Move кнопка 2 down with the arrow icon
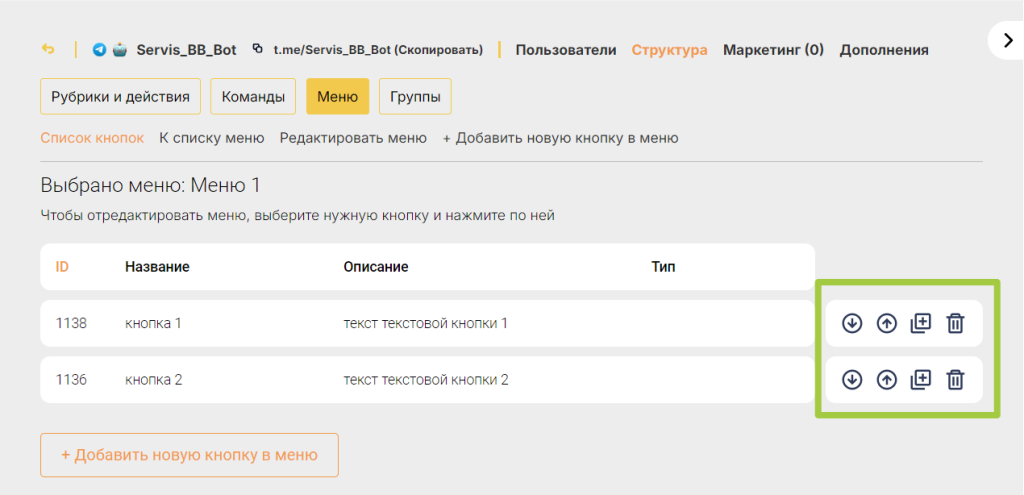 point(852,379)
